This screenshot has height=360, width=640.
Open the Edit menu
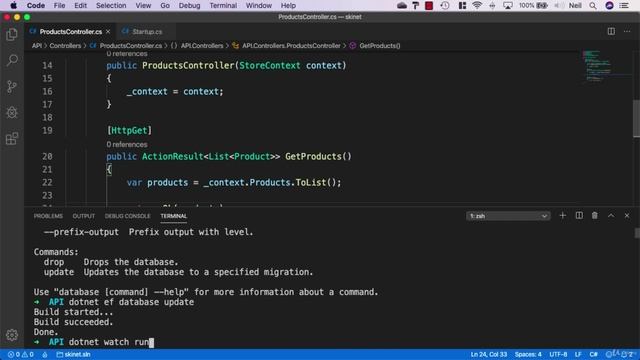tap(80, 5)
